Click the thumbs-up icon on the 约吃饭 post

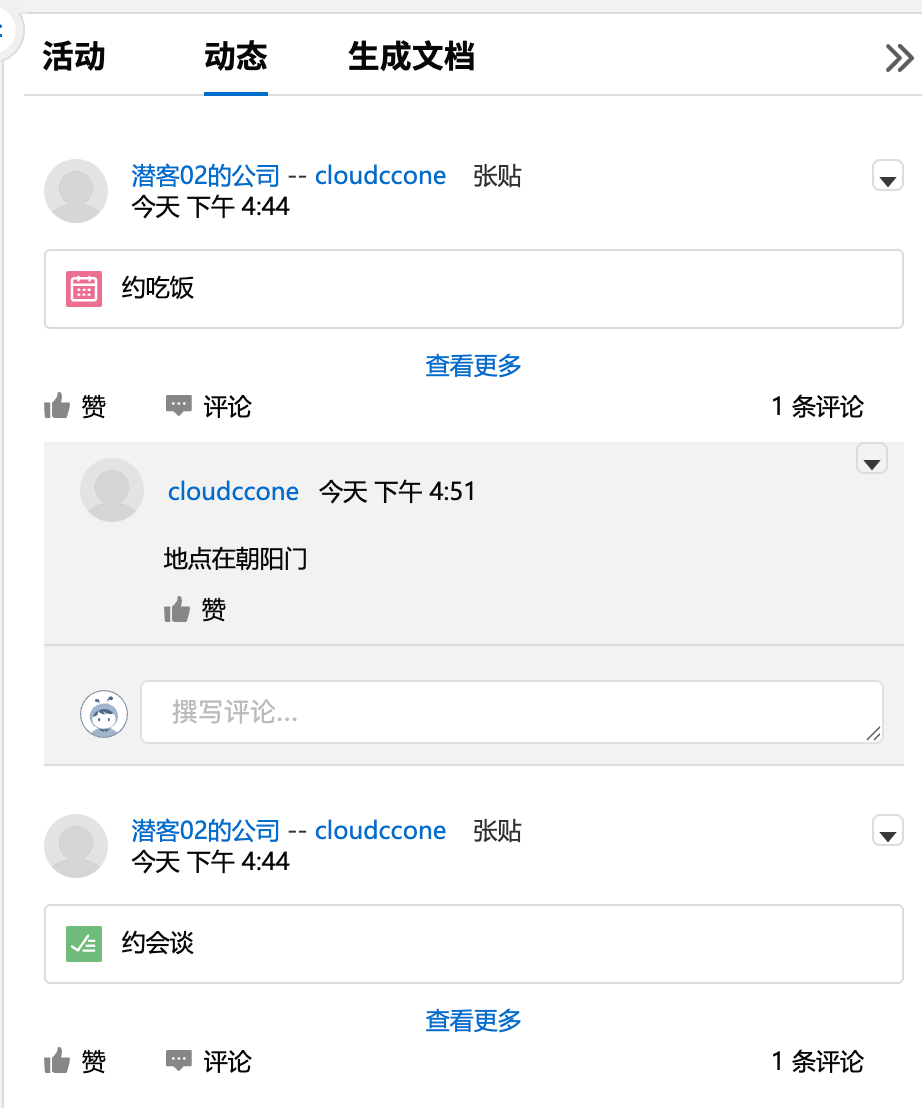pos(58,407)
